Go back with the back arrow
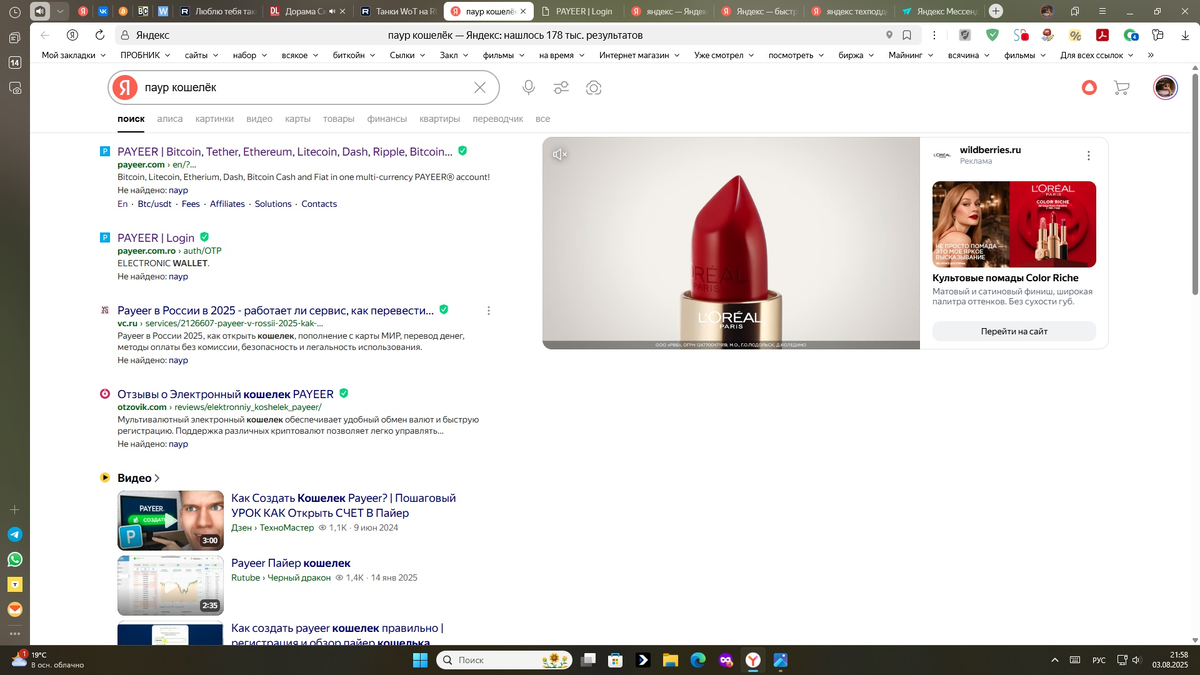 [45, 34]
